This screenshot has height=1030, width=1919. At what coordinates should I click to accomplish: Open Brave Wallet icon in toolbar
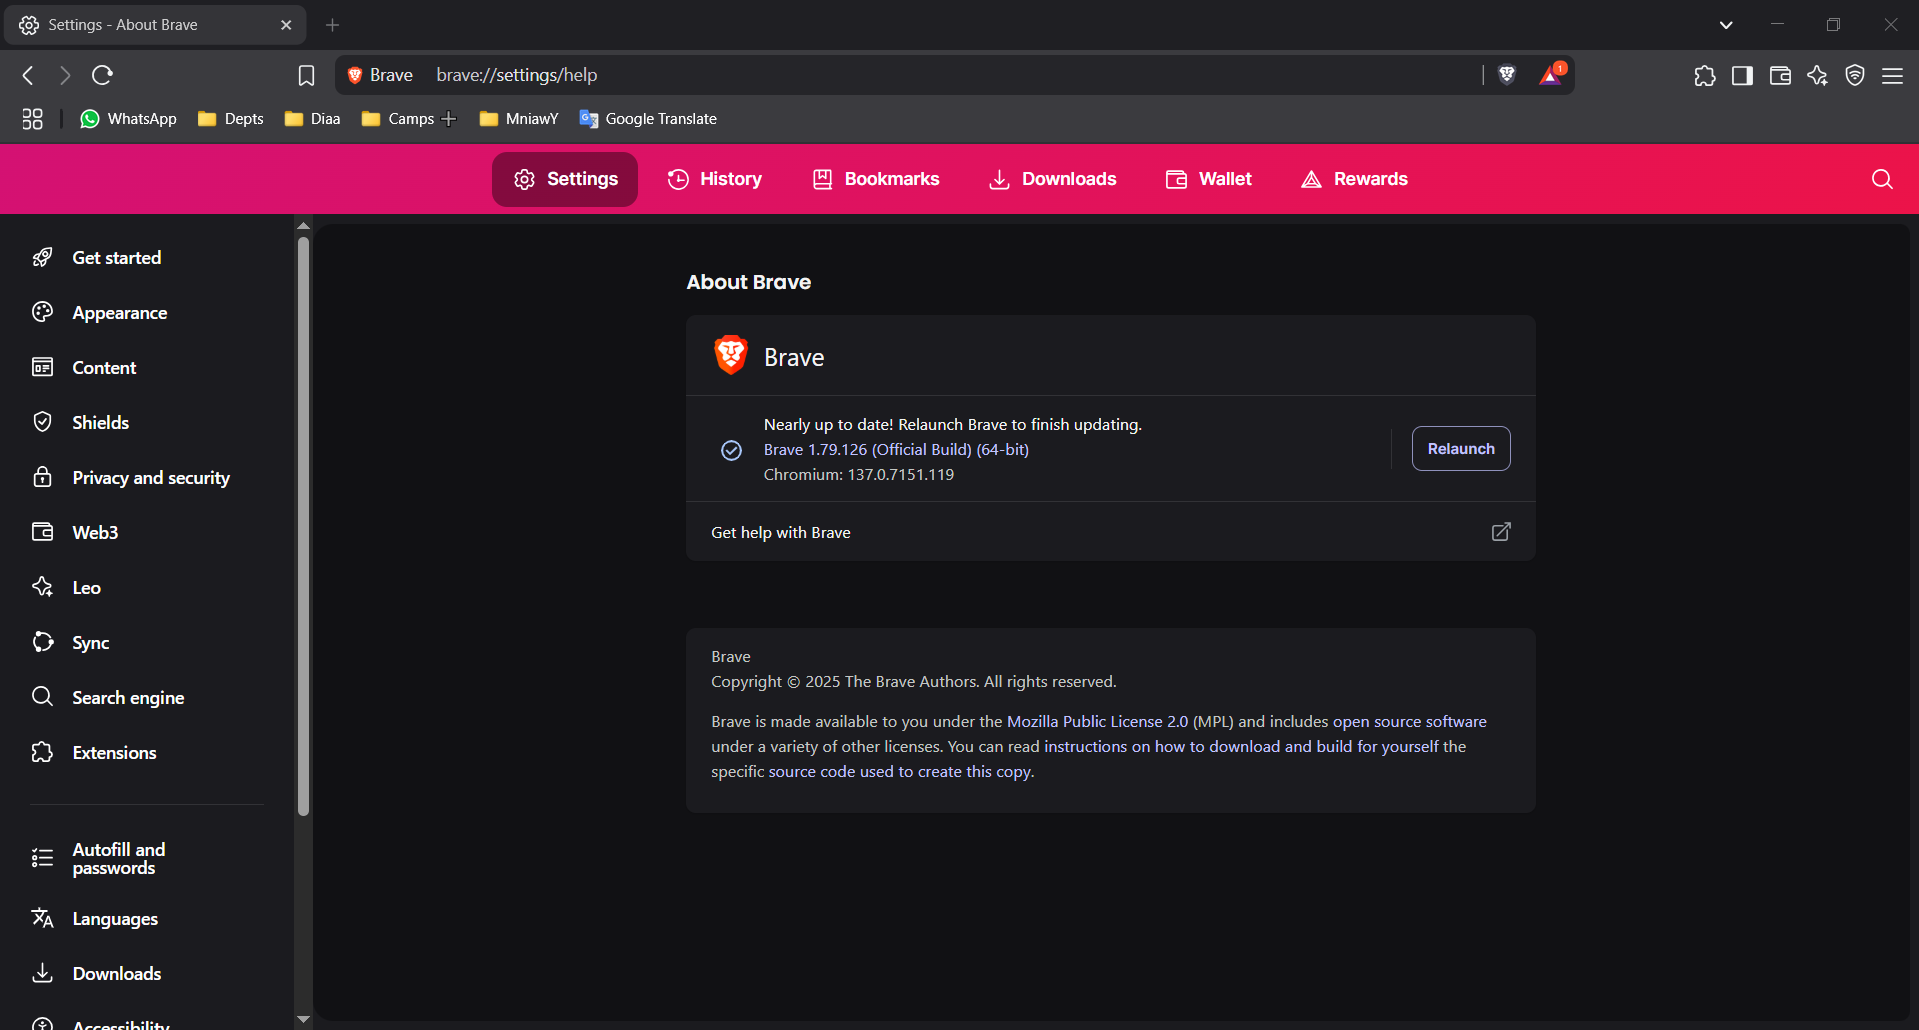coord(1780,75)
